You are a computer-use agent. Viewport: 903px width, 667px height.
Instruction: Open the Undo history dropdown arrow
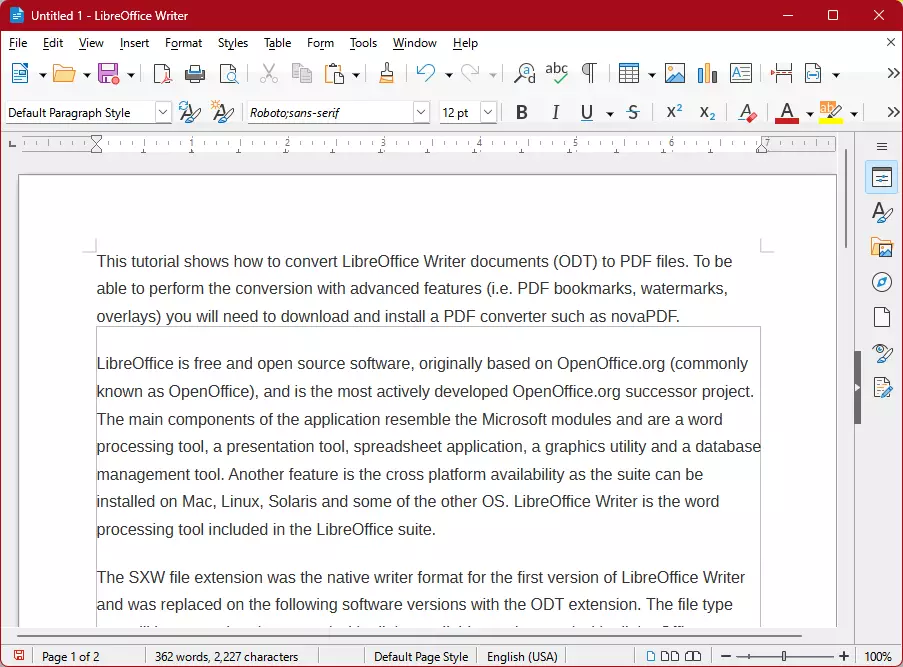pos(449,75)
